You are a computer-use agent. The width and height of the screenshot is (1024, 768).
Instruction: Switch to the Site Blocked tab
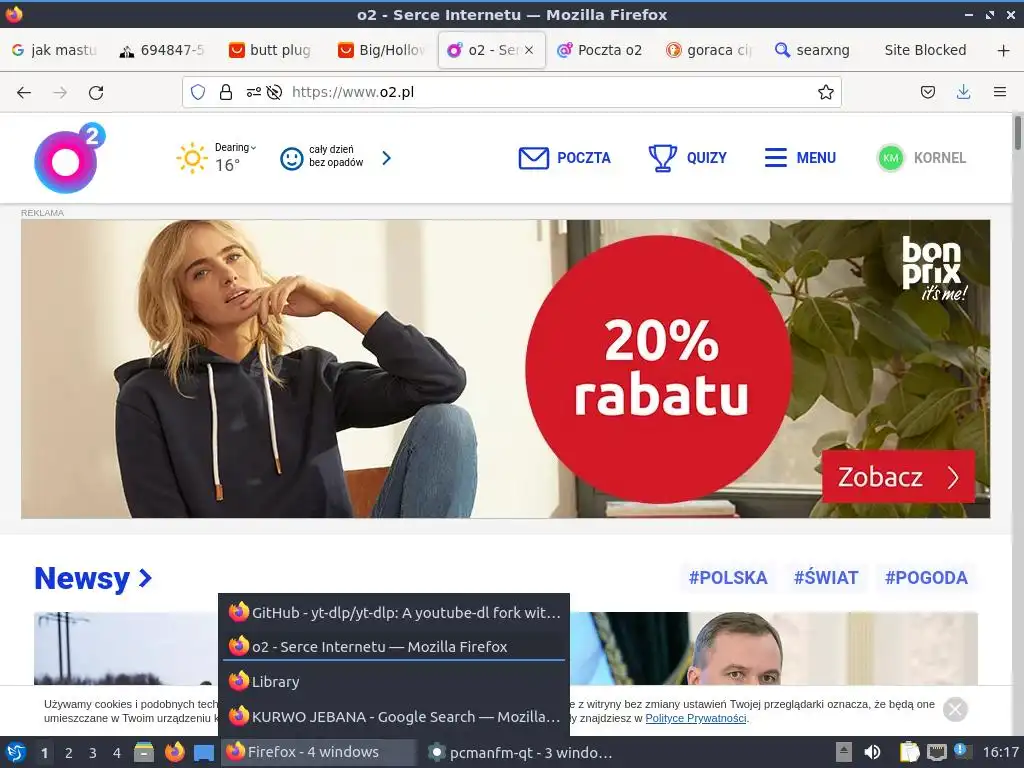[x=925, y=50]
